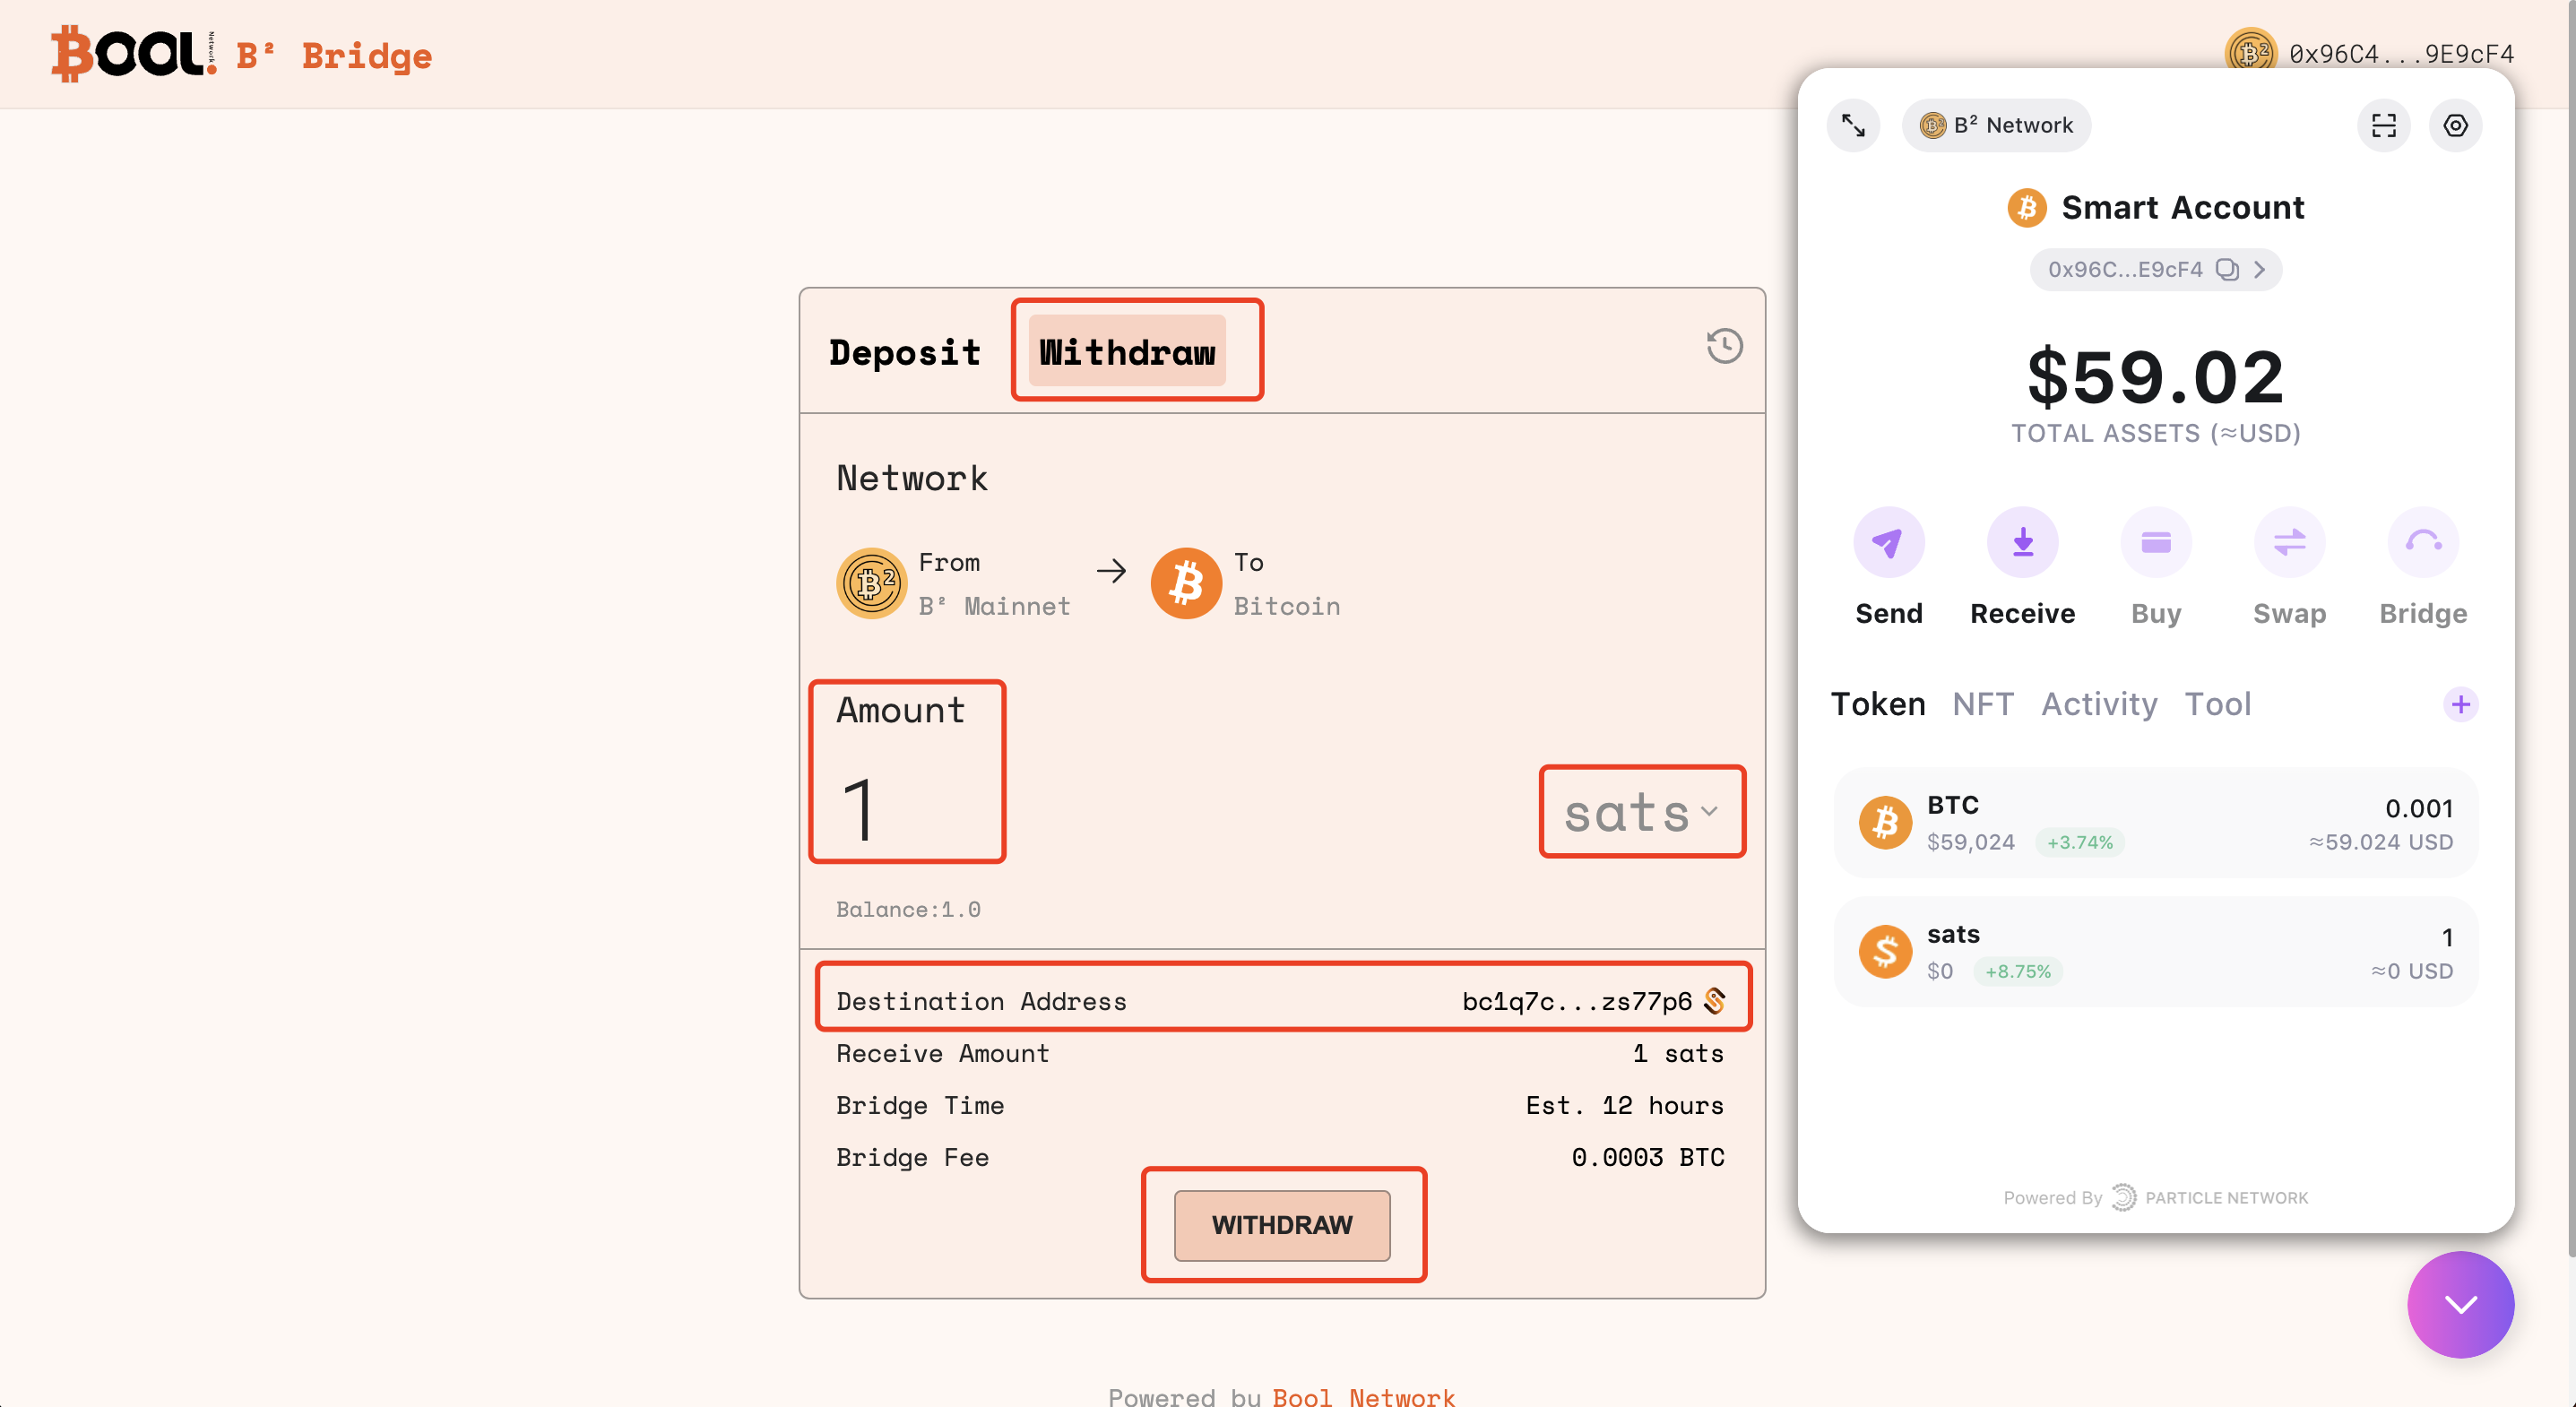Switch to the Deposit tab

tap(904, 352)
